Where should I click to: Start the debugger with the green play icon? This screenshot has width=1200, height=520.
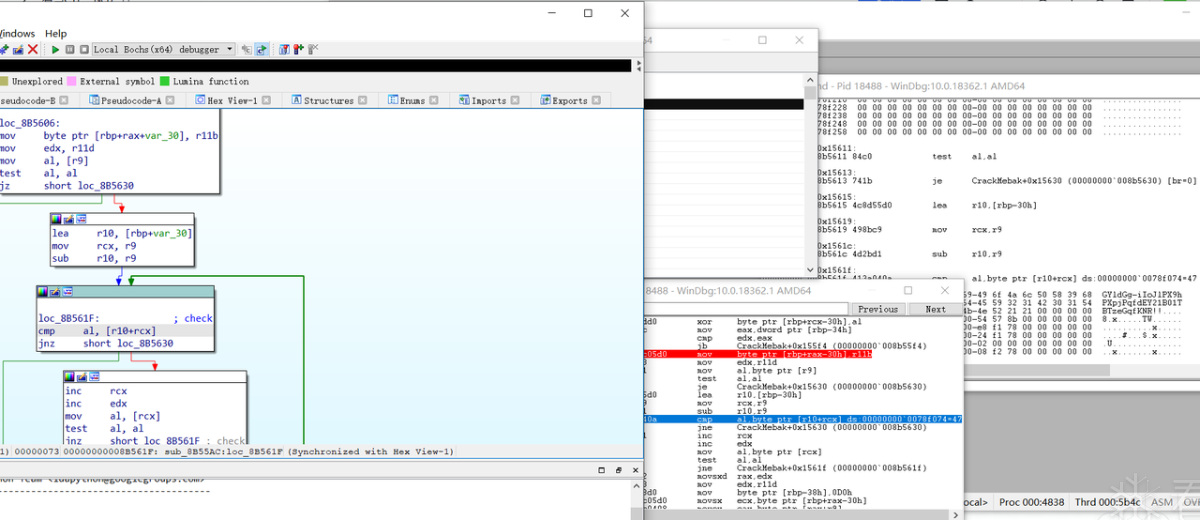(55, 49)
